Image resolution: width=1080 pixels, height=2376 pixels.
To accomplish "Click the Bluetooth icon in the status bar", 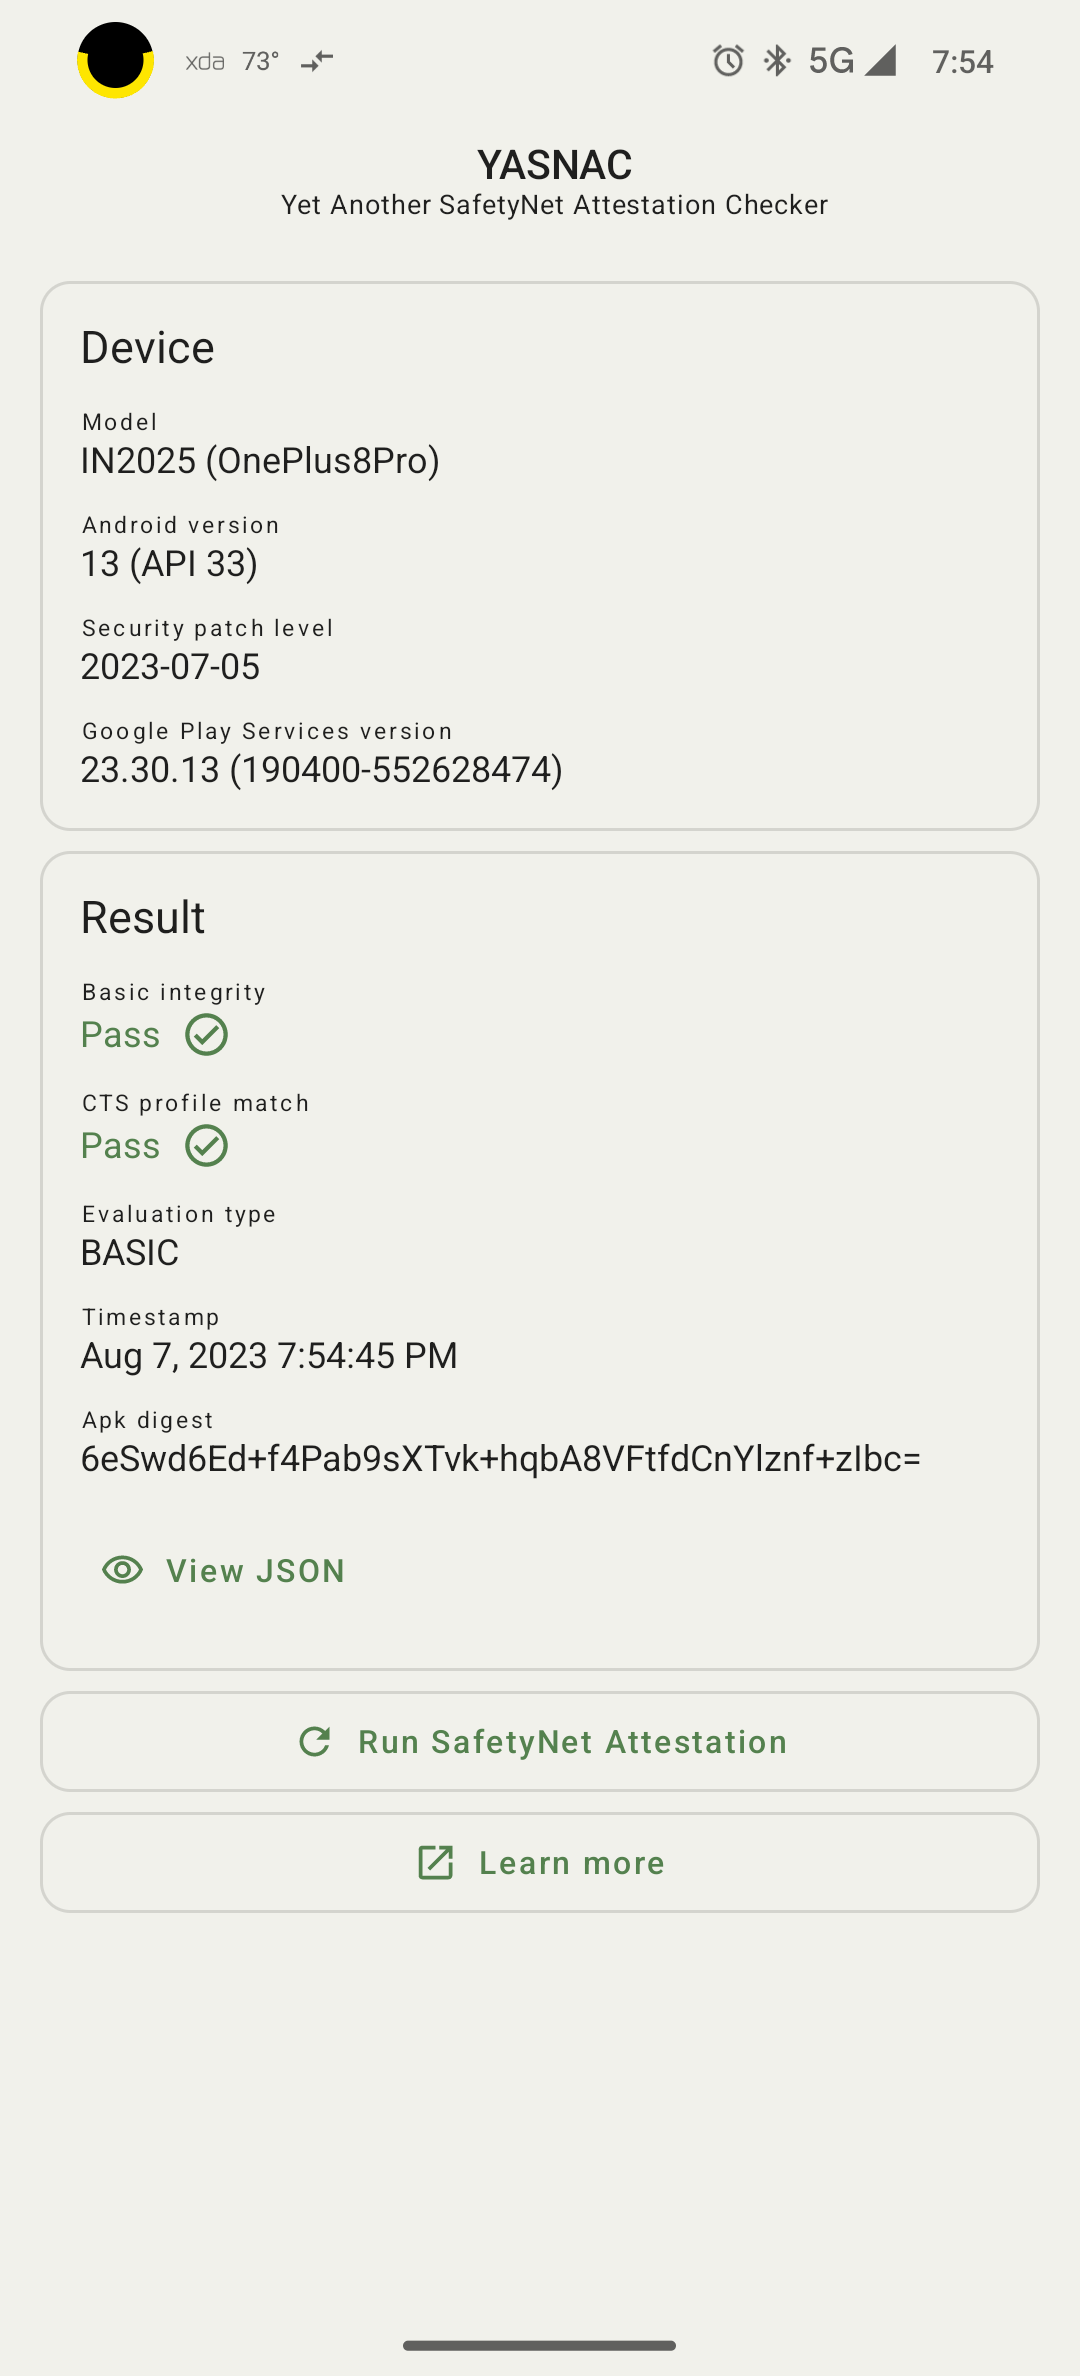I will 775,60.
